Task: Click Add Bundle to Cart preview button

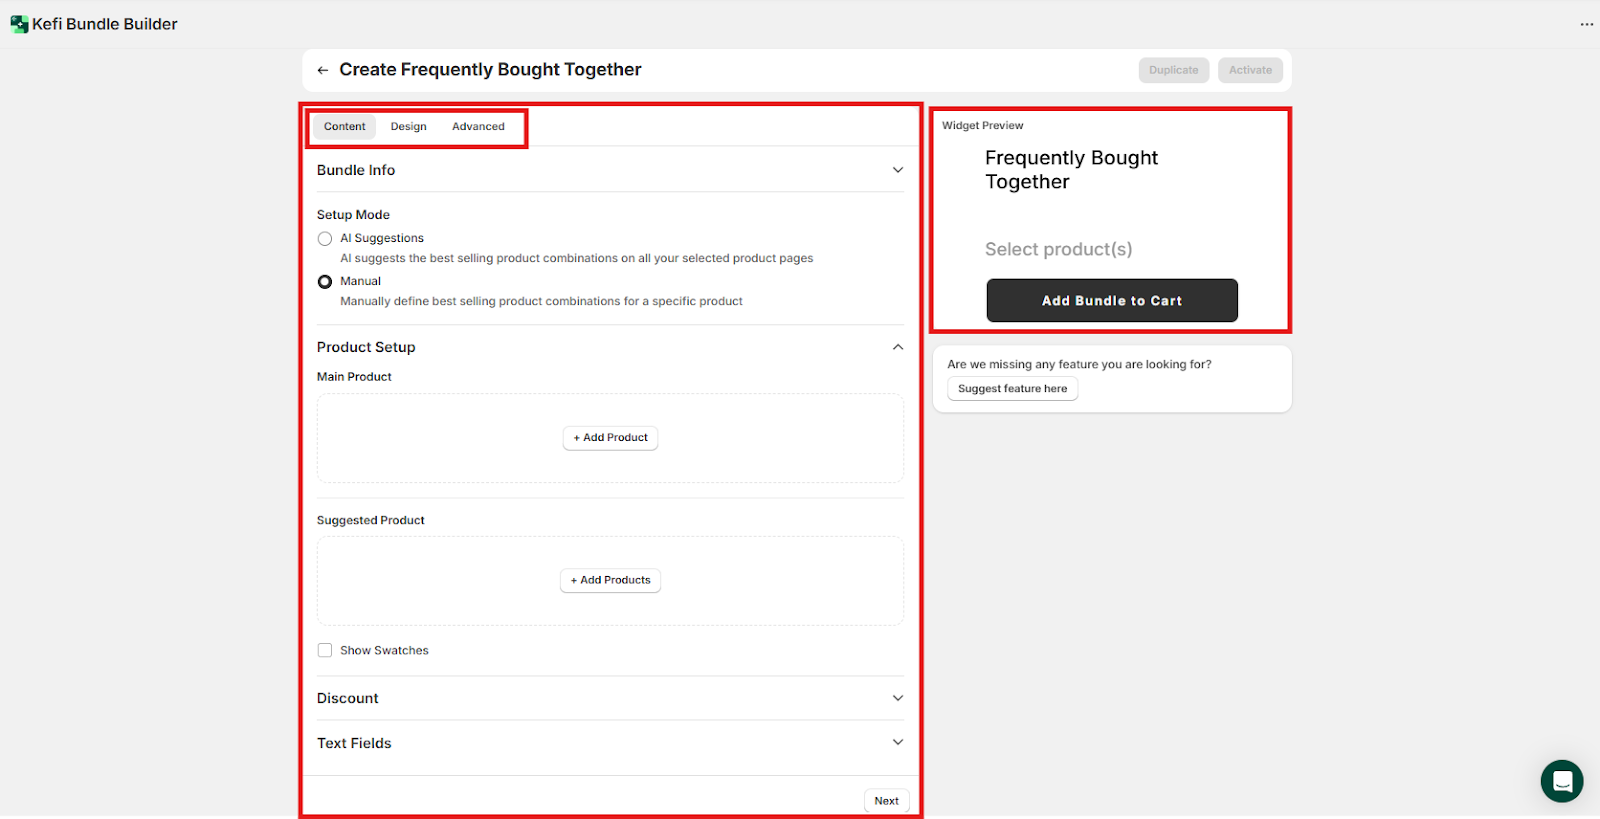Action: coord(1112,301)
